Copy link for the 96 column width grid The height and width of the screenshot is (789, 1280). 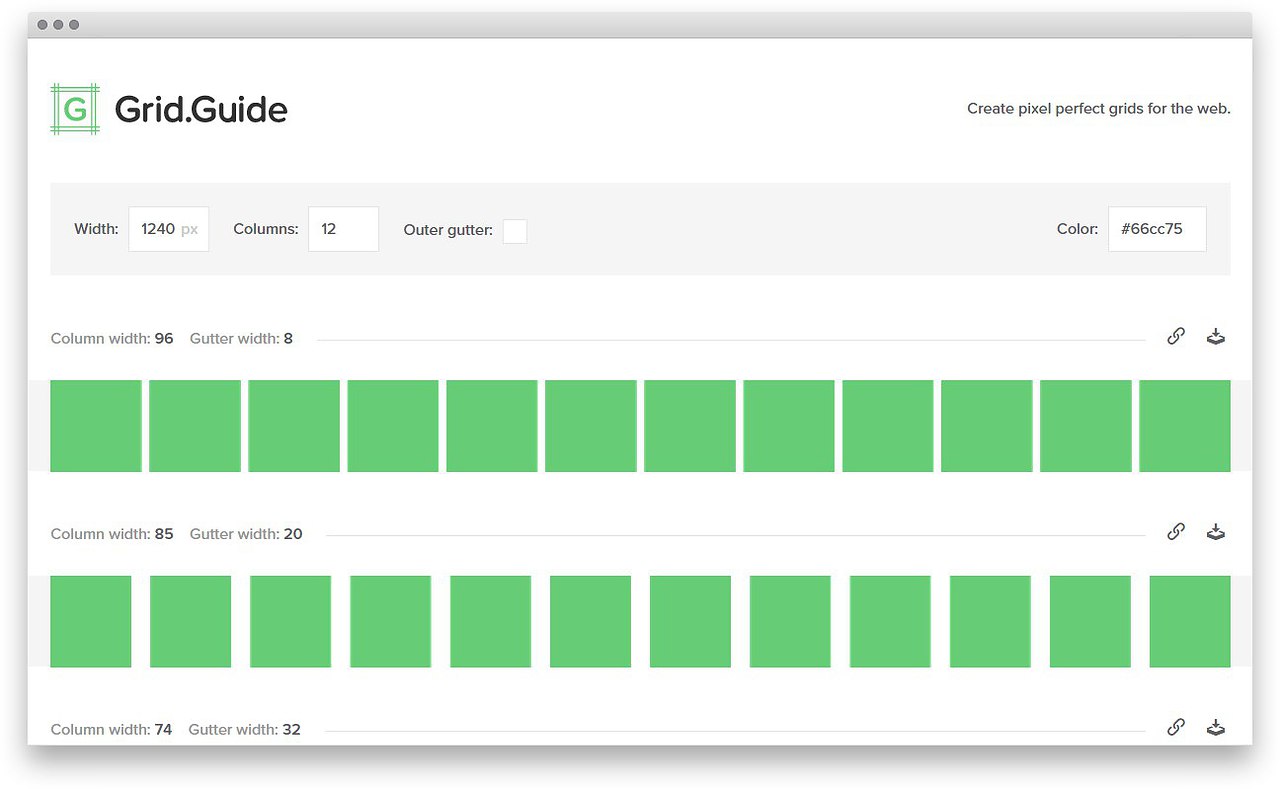pyautogui.click(x=1176, y=337)
